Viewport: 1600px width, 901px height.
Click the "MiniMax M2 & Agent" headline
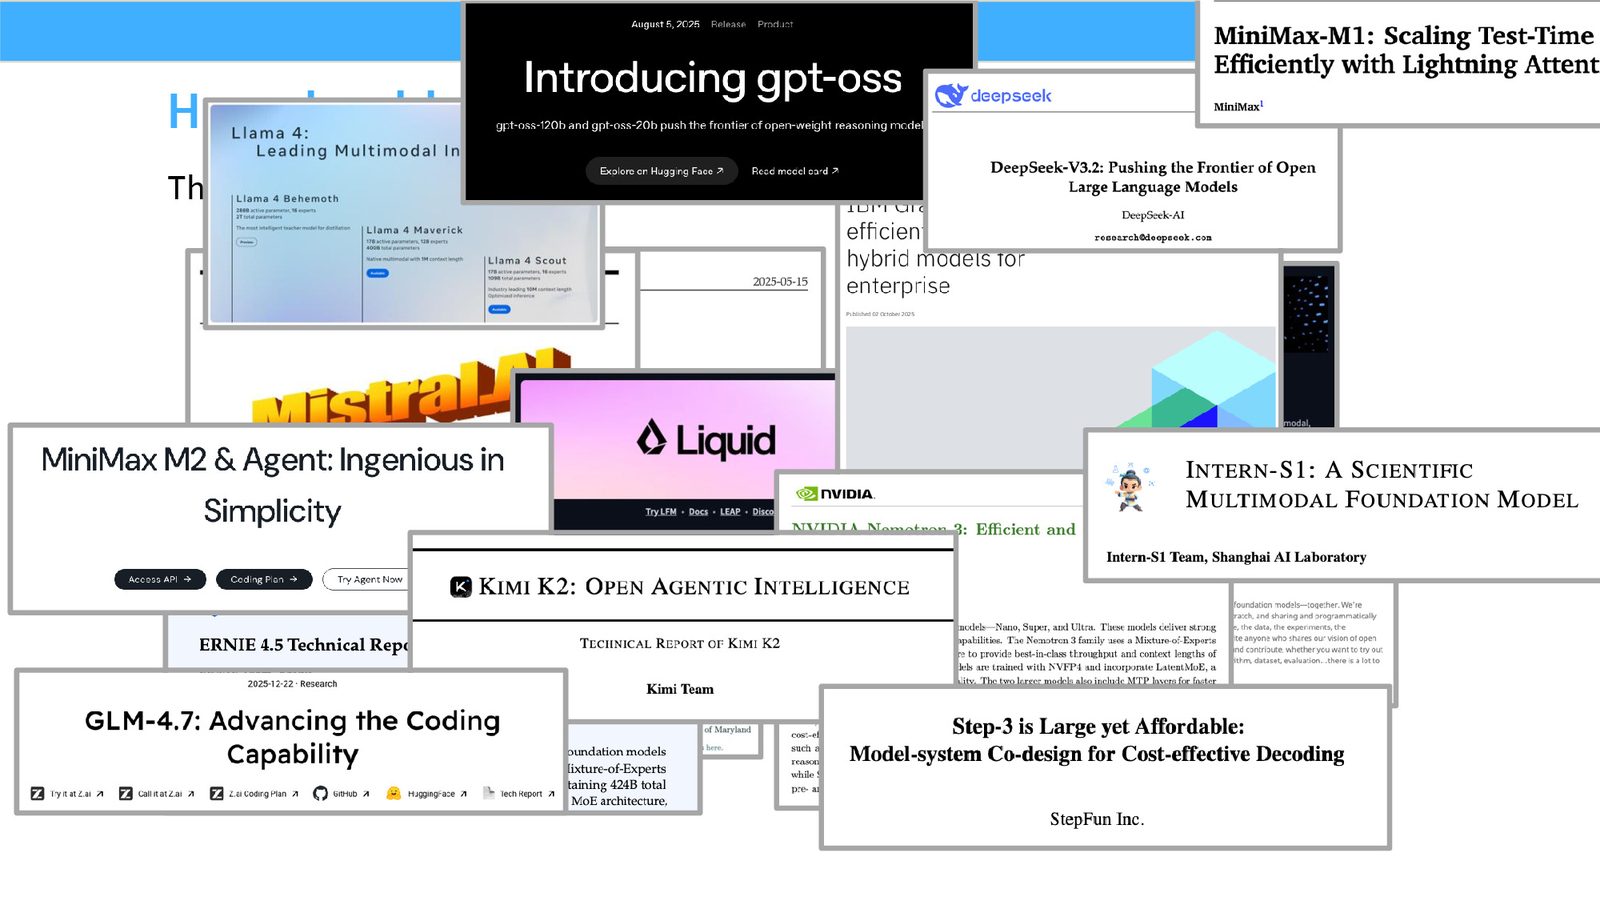pos(272,485)
